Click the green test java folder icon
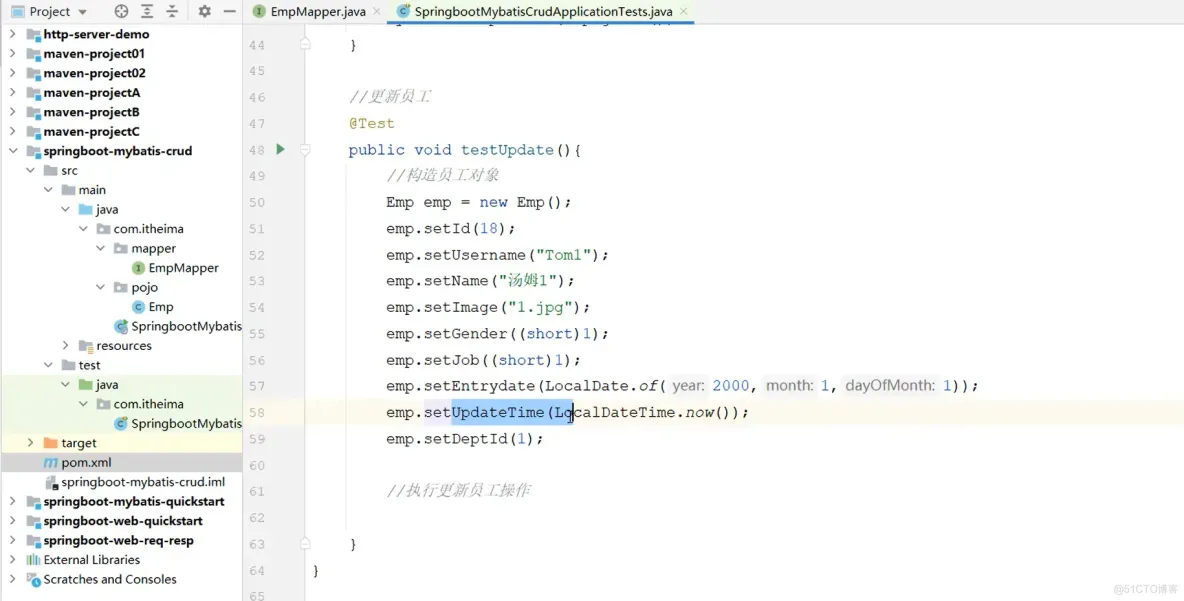Viewport: 1184px width, 601px height. (x=85, y=384)
